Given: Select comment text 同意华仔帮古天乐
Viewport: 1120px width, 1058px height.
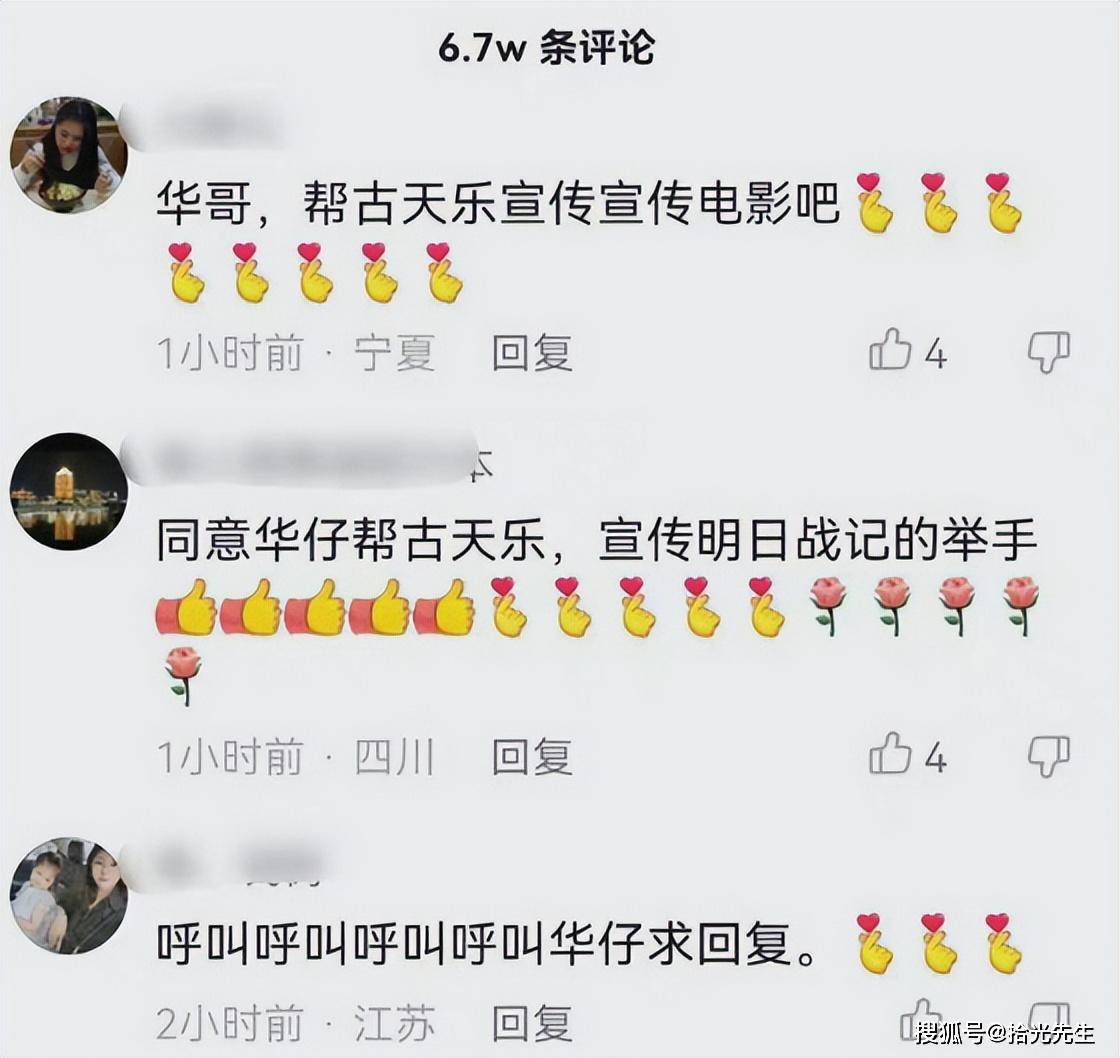Looking at the screenshot, I should point(351,540).
